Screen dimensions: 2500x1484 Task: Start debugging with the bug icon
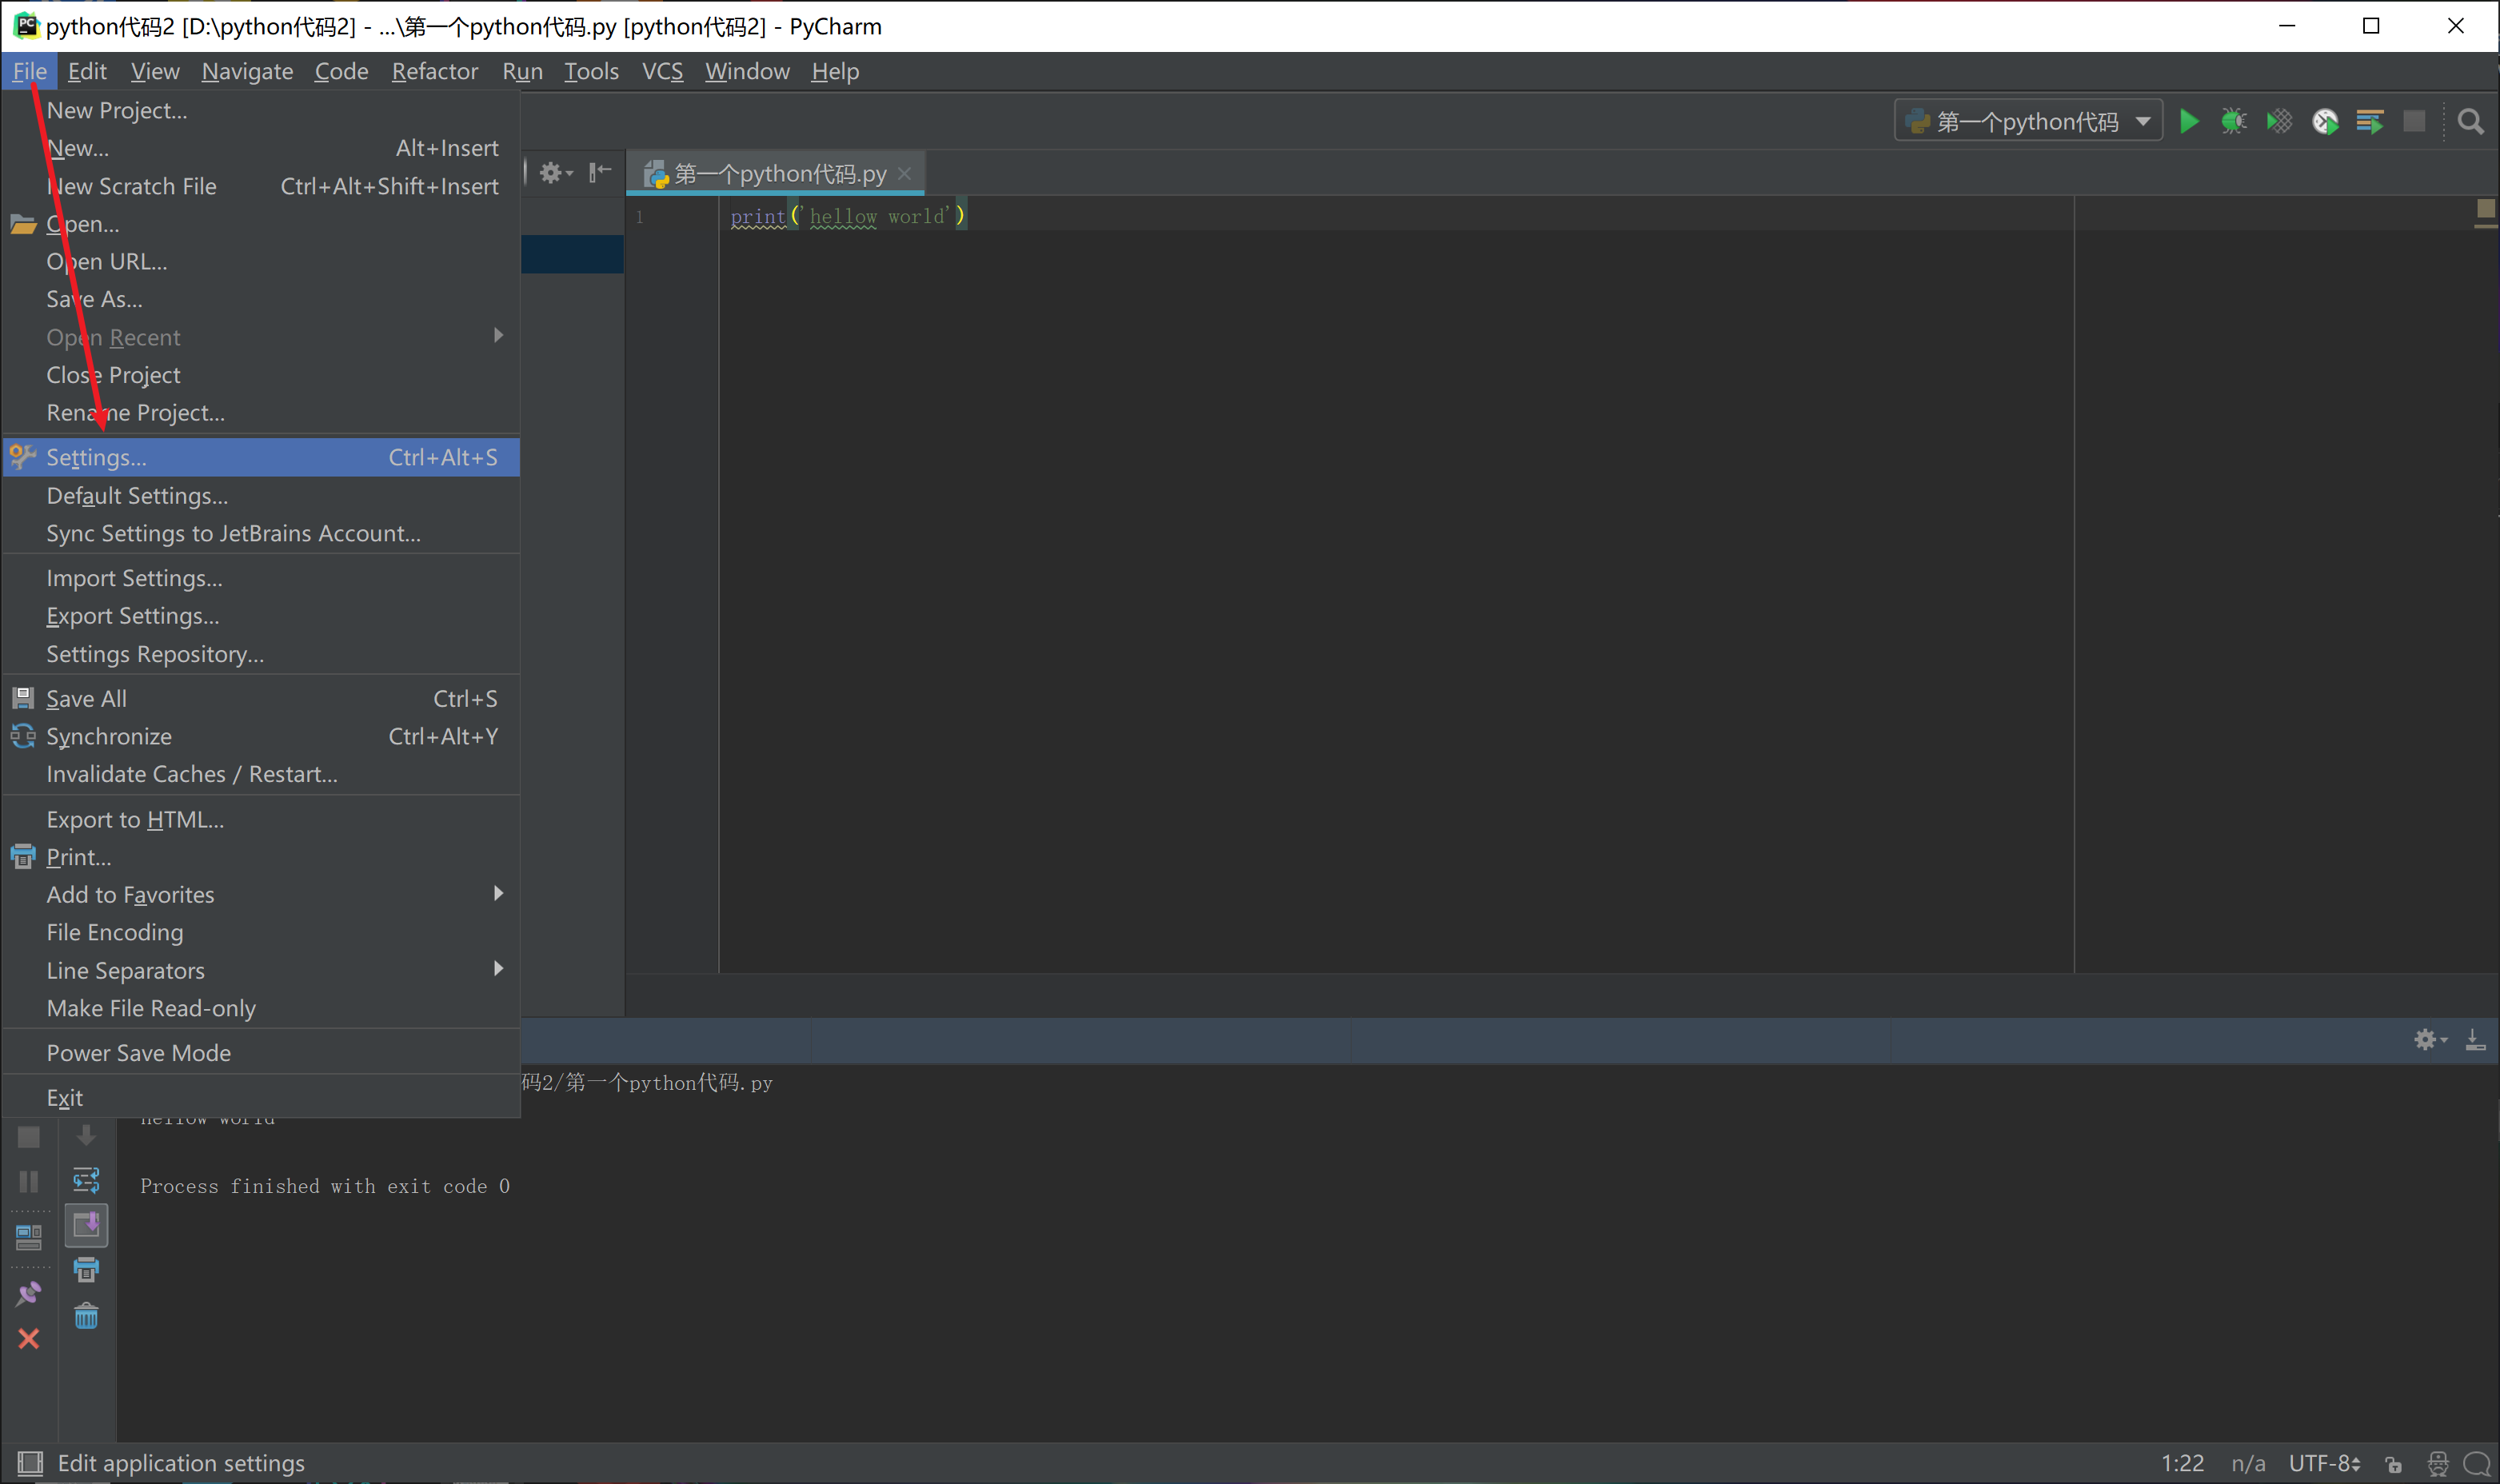2233,122
